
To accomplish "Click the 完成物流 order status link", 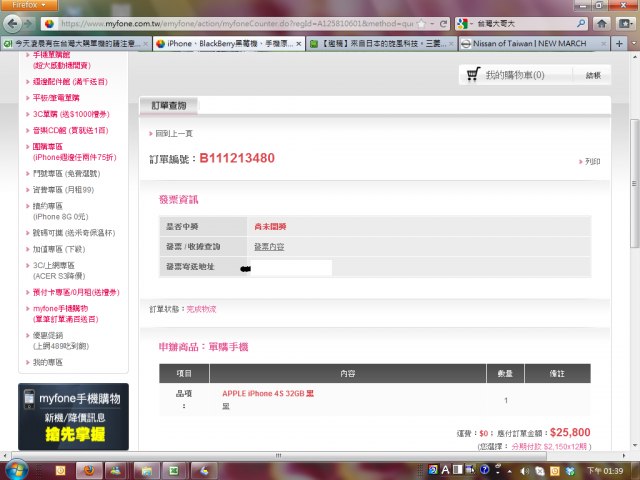I will (201, 309).
